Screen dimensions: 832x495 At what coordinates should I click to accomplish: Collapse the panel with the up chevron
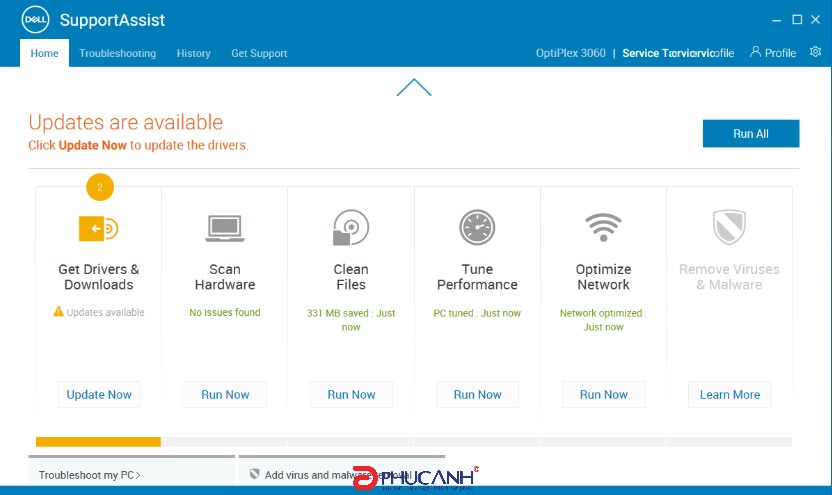click(x=414, y=88)
